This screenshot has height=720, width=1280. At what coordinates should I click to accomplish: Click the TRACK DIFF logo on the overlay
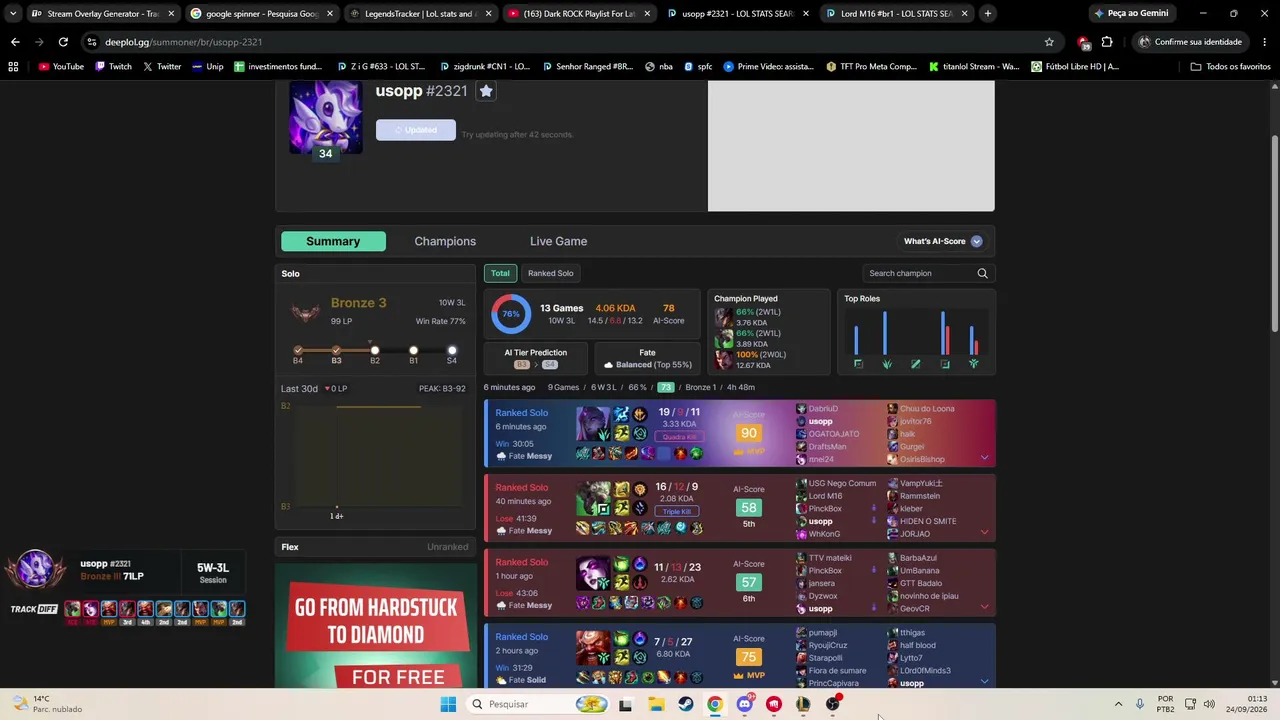click(34, 609)
